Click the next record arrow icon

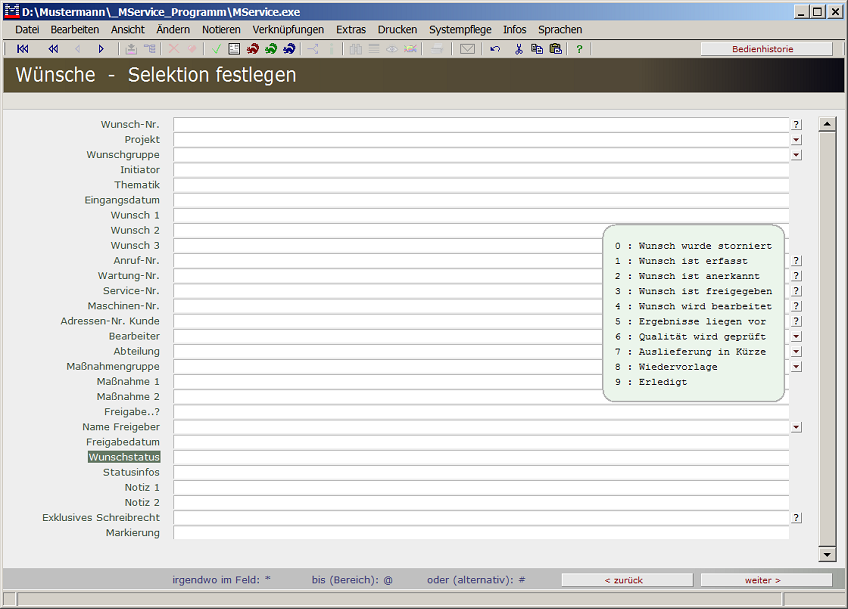click(x=101, y=49)
